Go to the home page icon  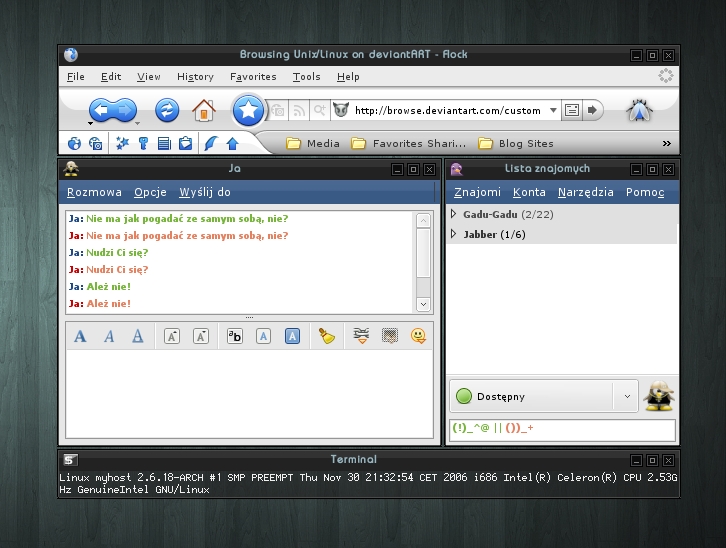[204, 110]
